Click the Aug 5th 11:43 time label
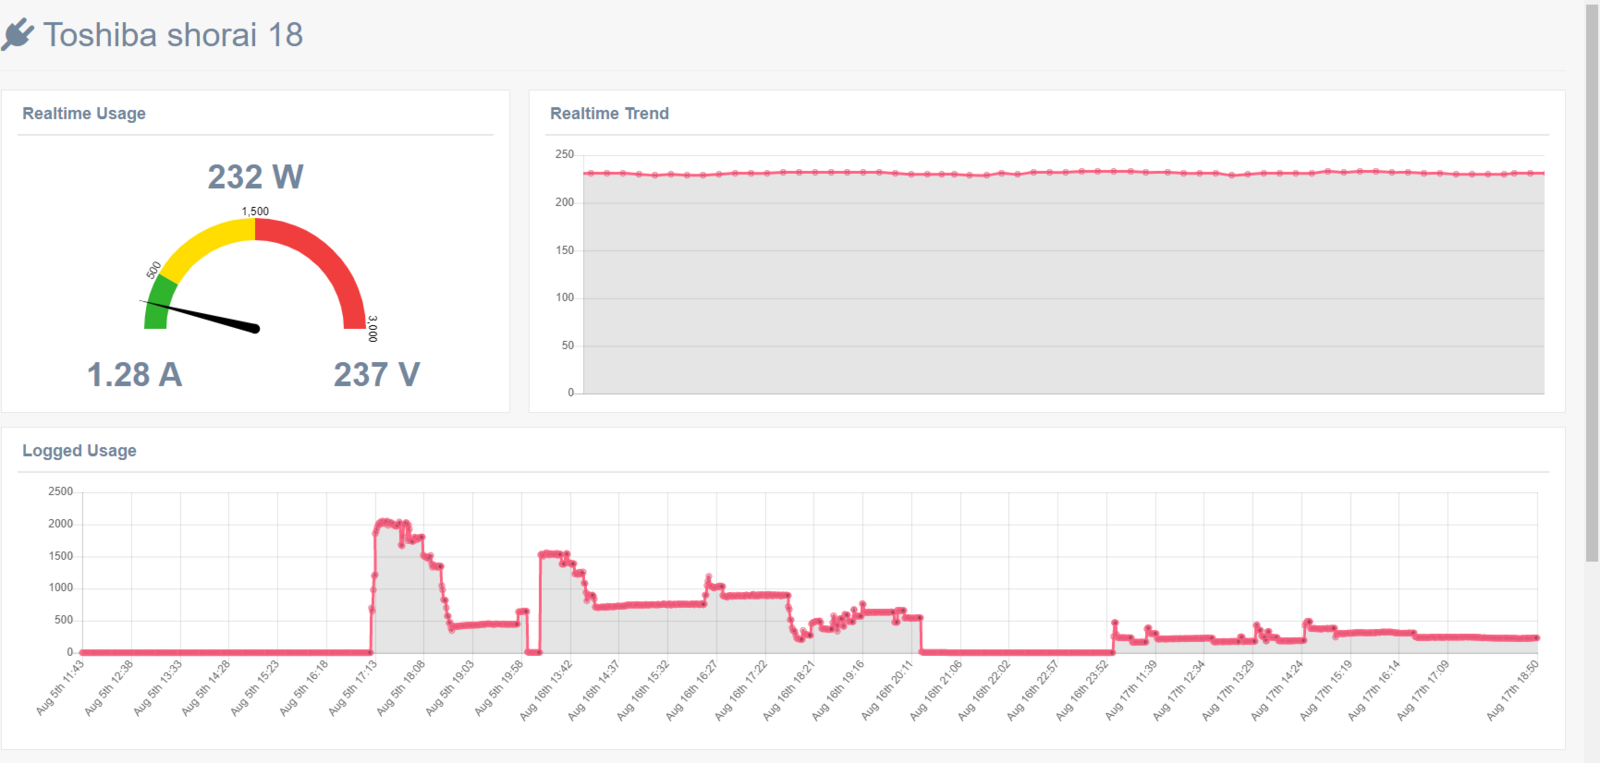The height and width of the screenshot is (763, 1600). click(x=60, y=687)
